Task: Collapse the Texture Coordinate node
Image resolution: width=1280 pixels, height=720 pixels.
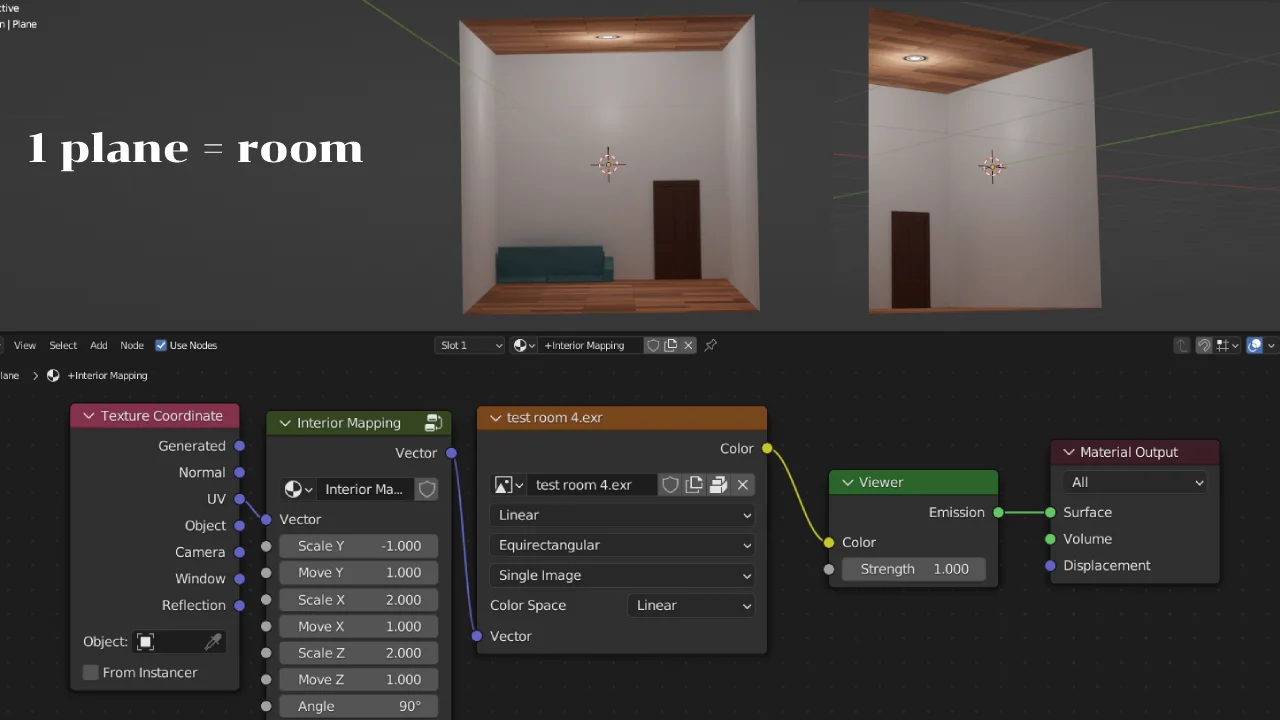Action: [x=88, y=416]
